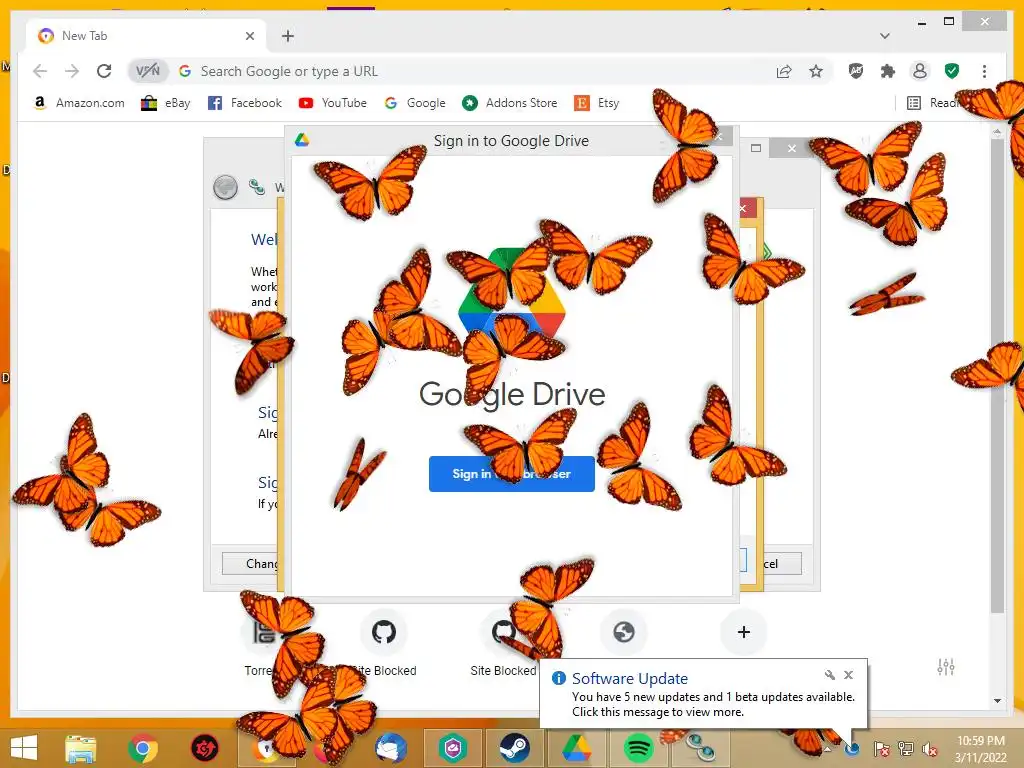Screen dimensions: 1024x768
Task: Click the network tray icon
Action: click(906, 748)
